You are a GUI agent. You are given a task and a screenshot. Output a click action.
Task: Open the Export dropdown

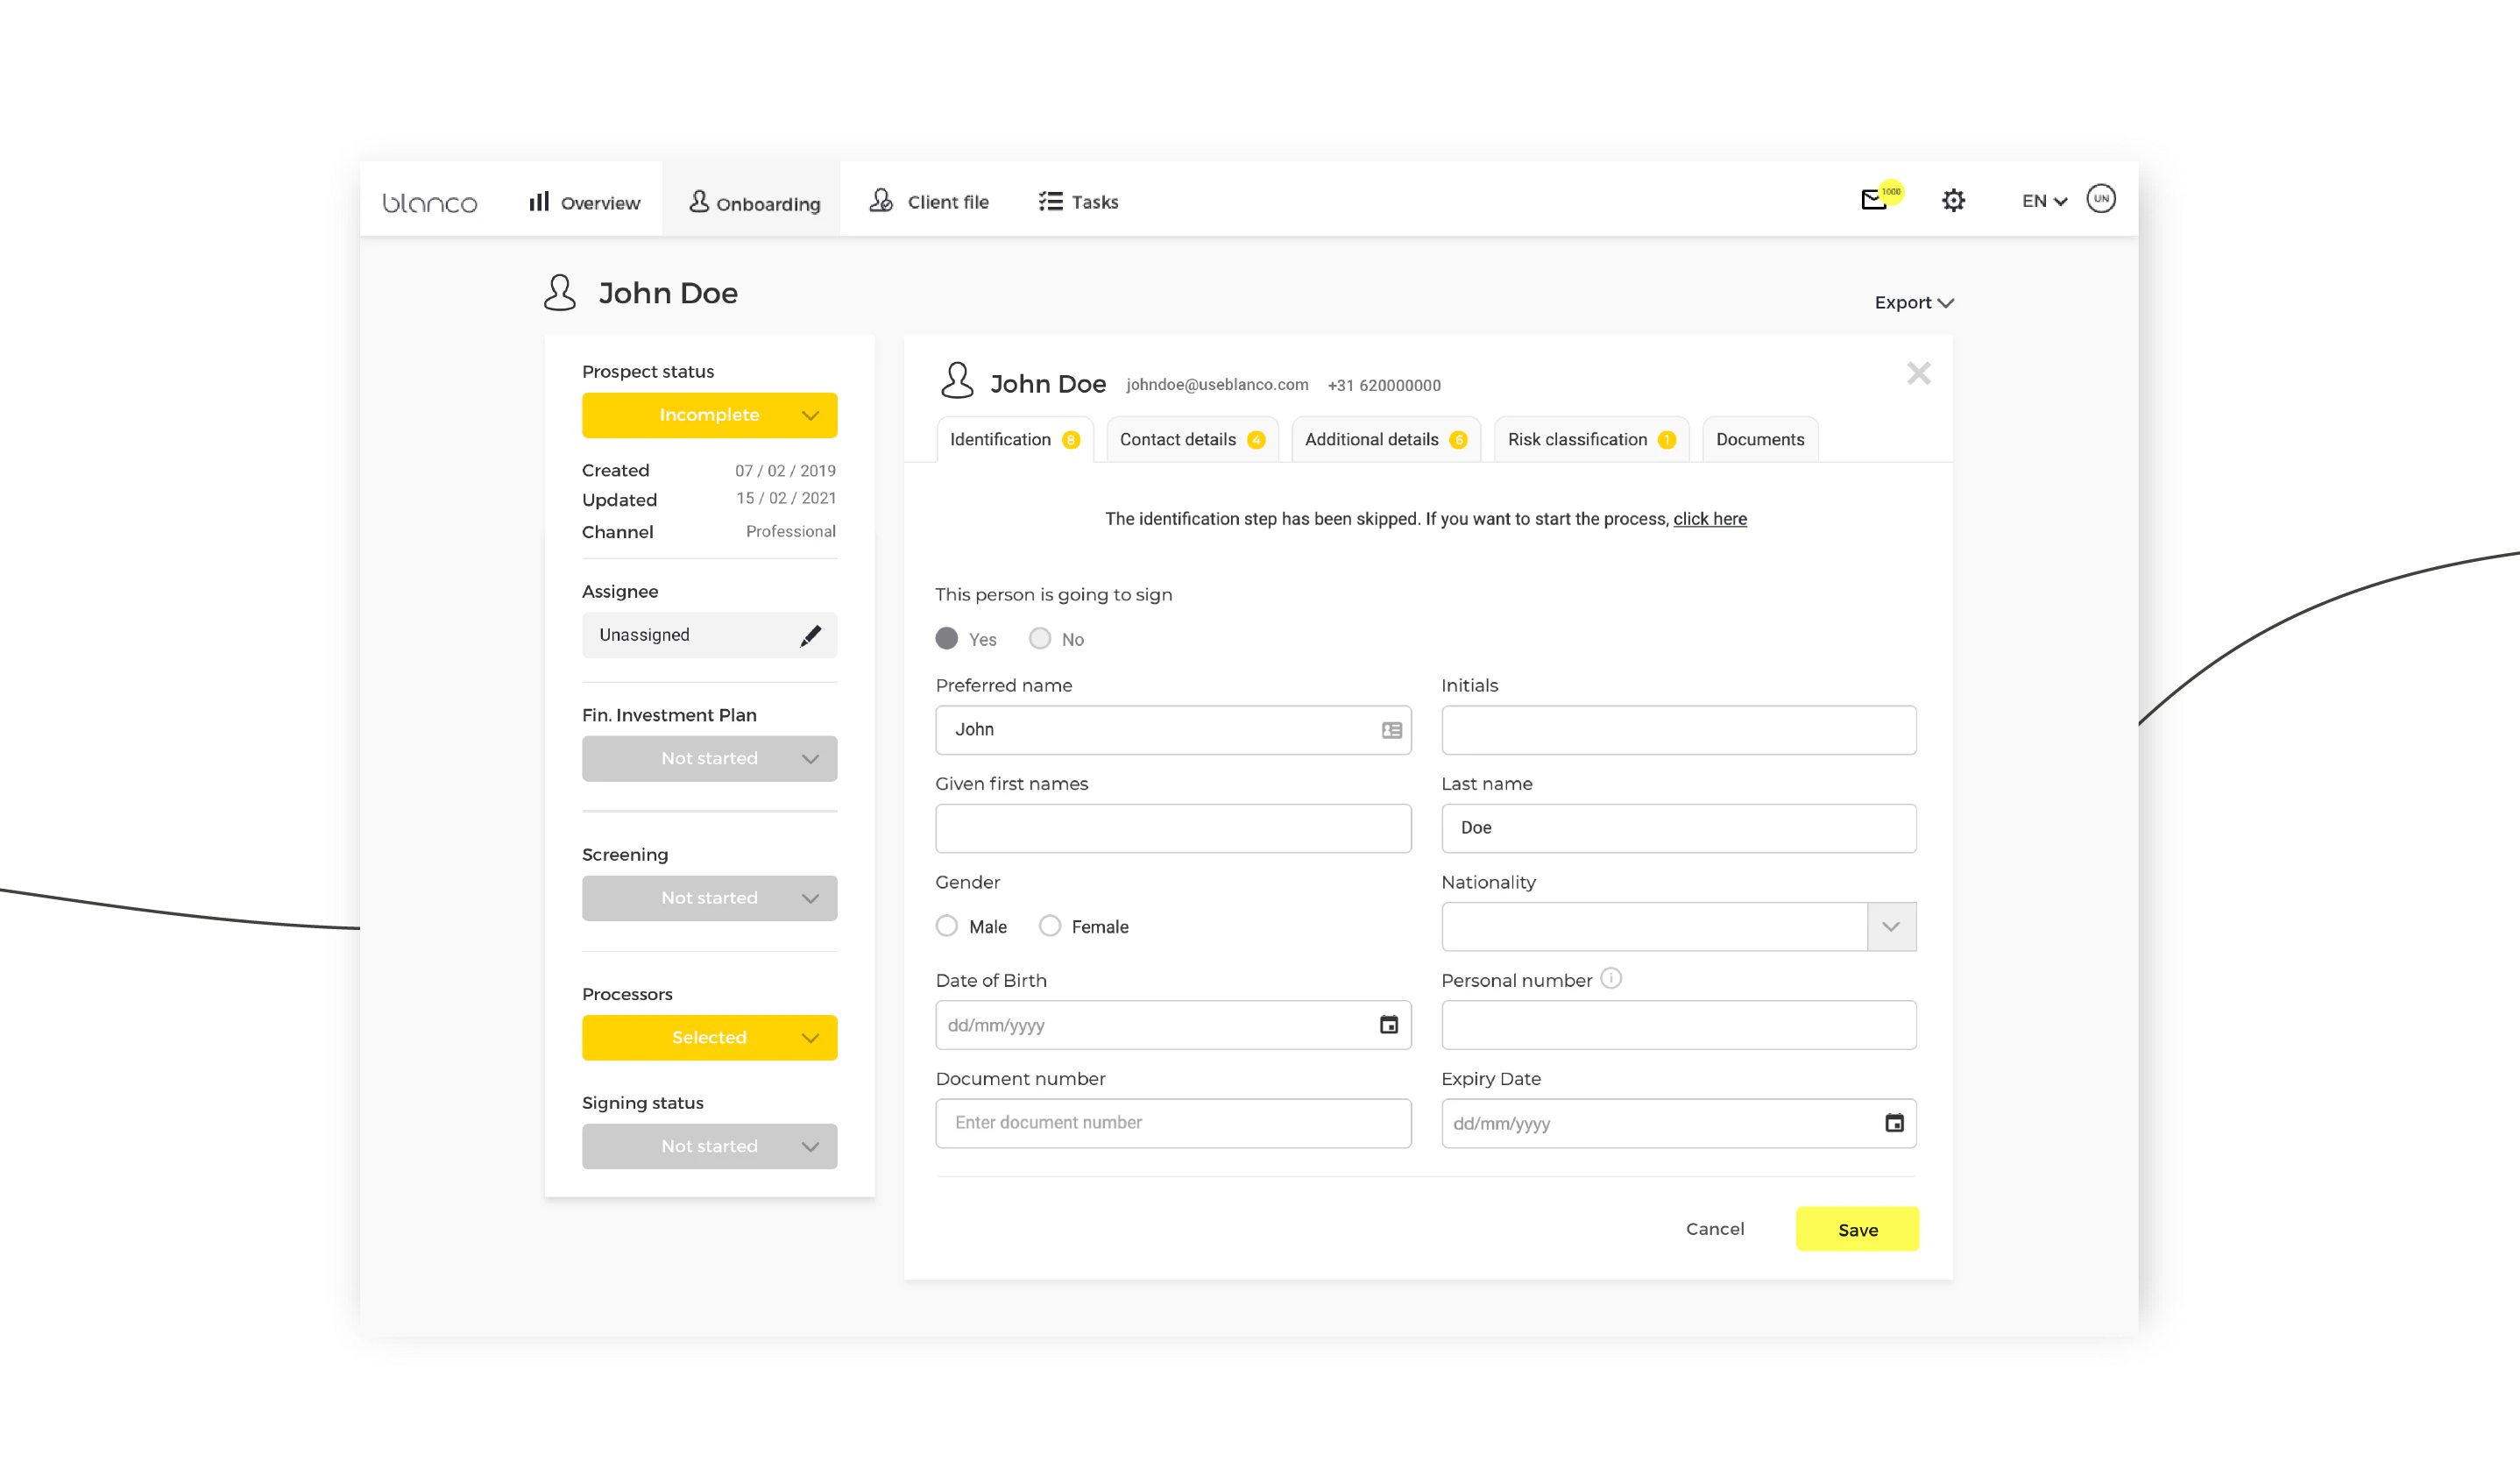tap(1913, 303)
